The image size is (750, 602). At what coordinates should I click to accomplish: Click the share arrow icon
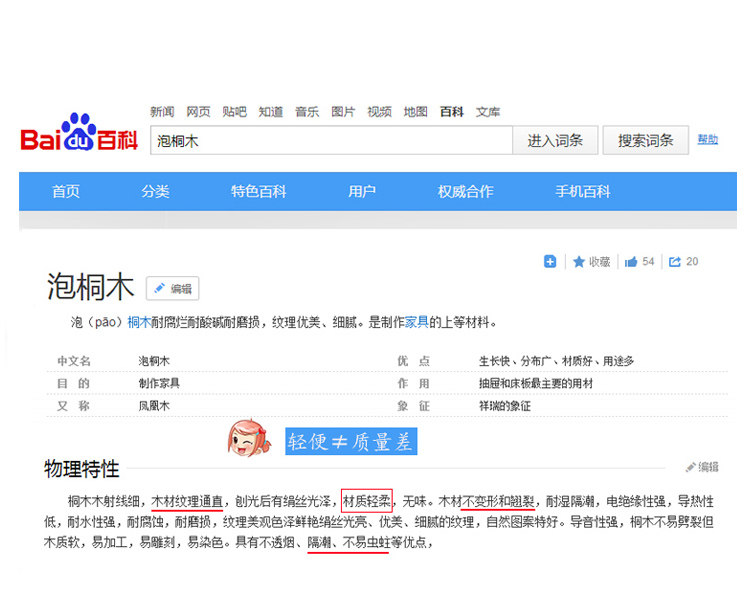(x=674, y=262)
